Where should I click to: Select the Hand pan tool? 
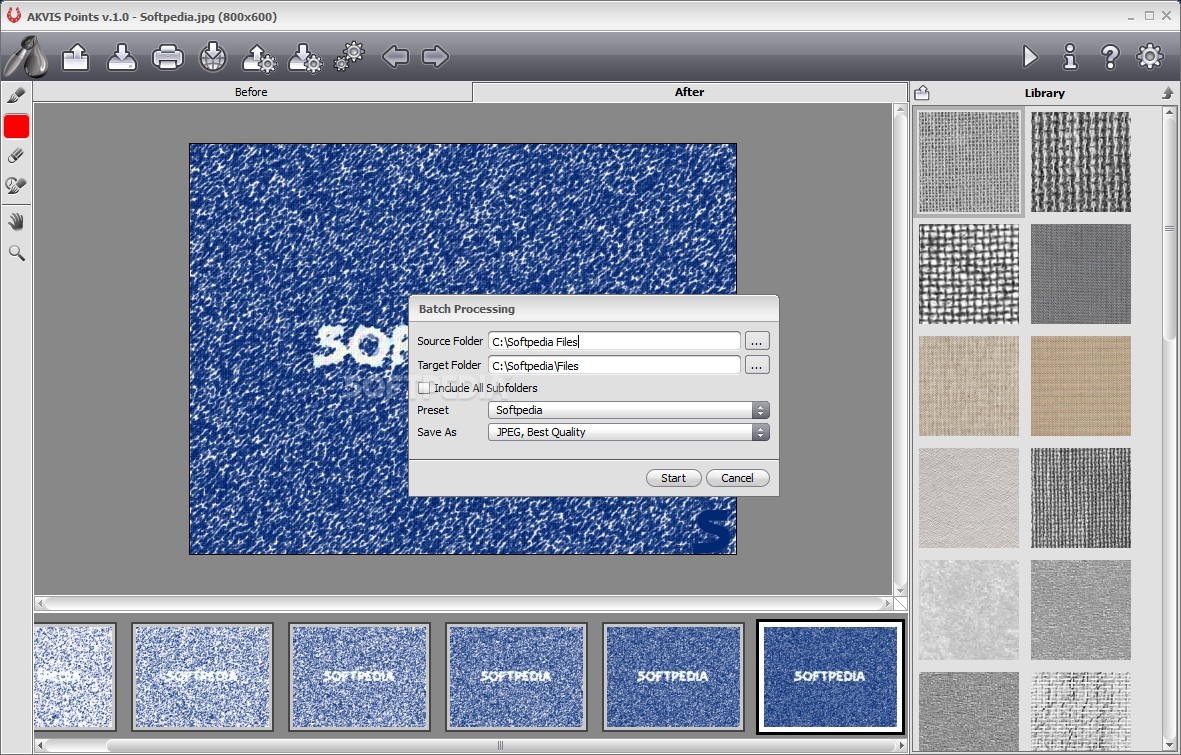[17, 222]
